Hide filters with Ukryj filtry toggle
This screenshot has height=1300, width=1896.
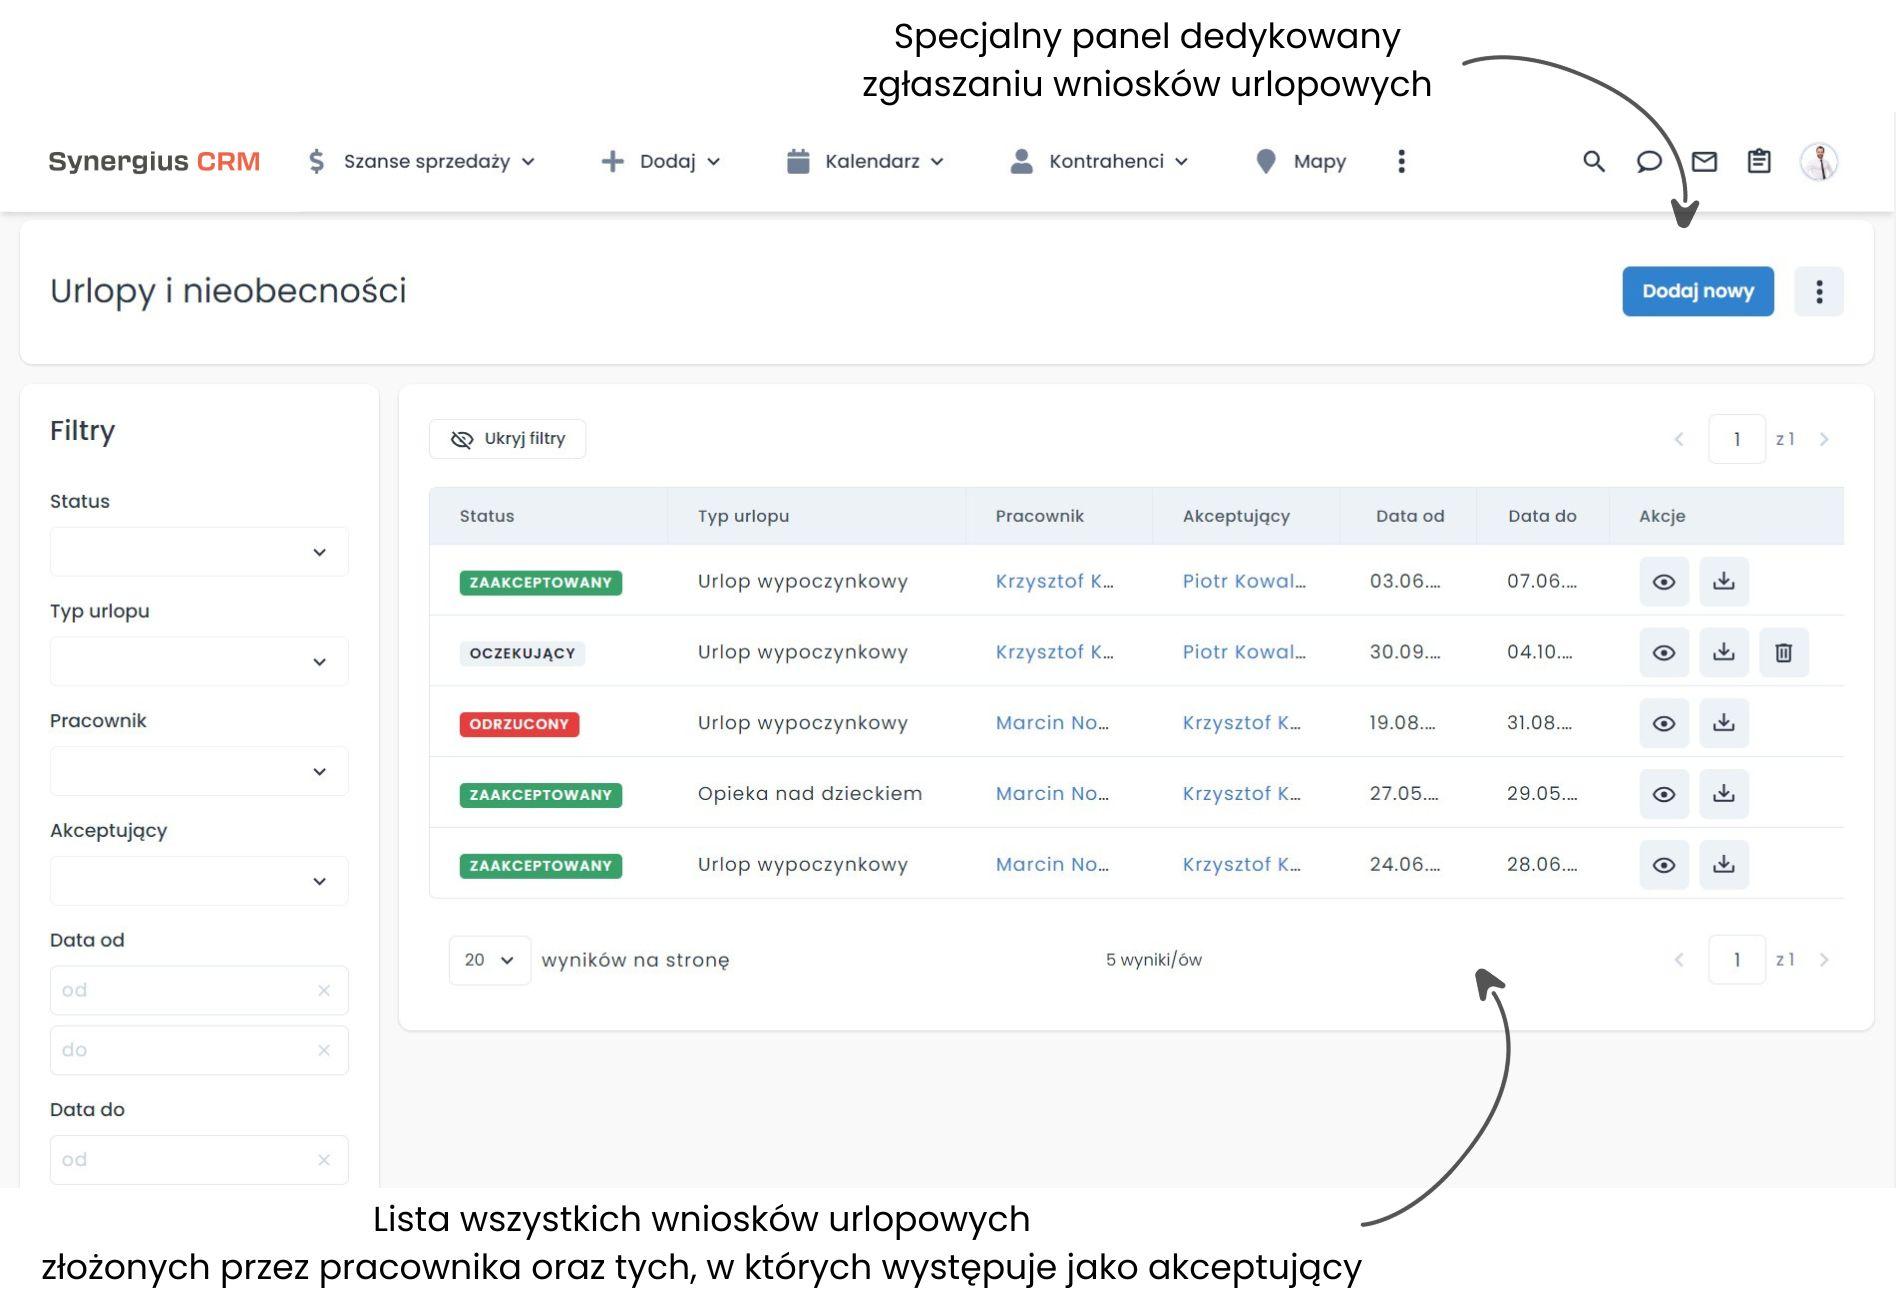508,439
